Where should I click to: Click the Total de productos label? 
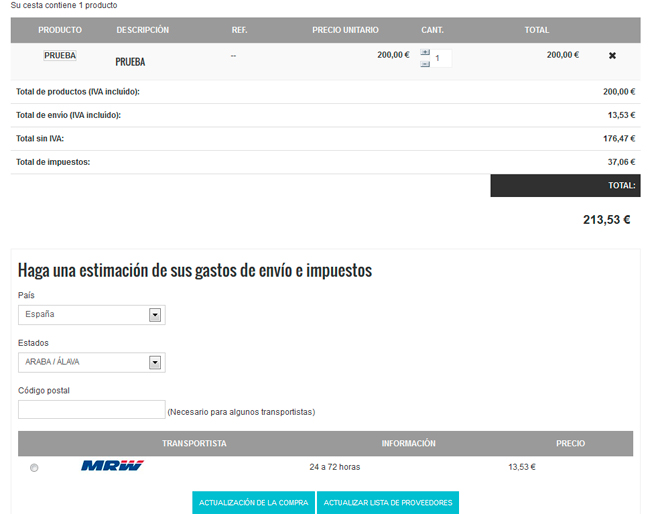click(x=78, y=92)
